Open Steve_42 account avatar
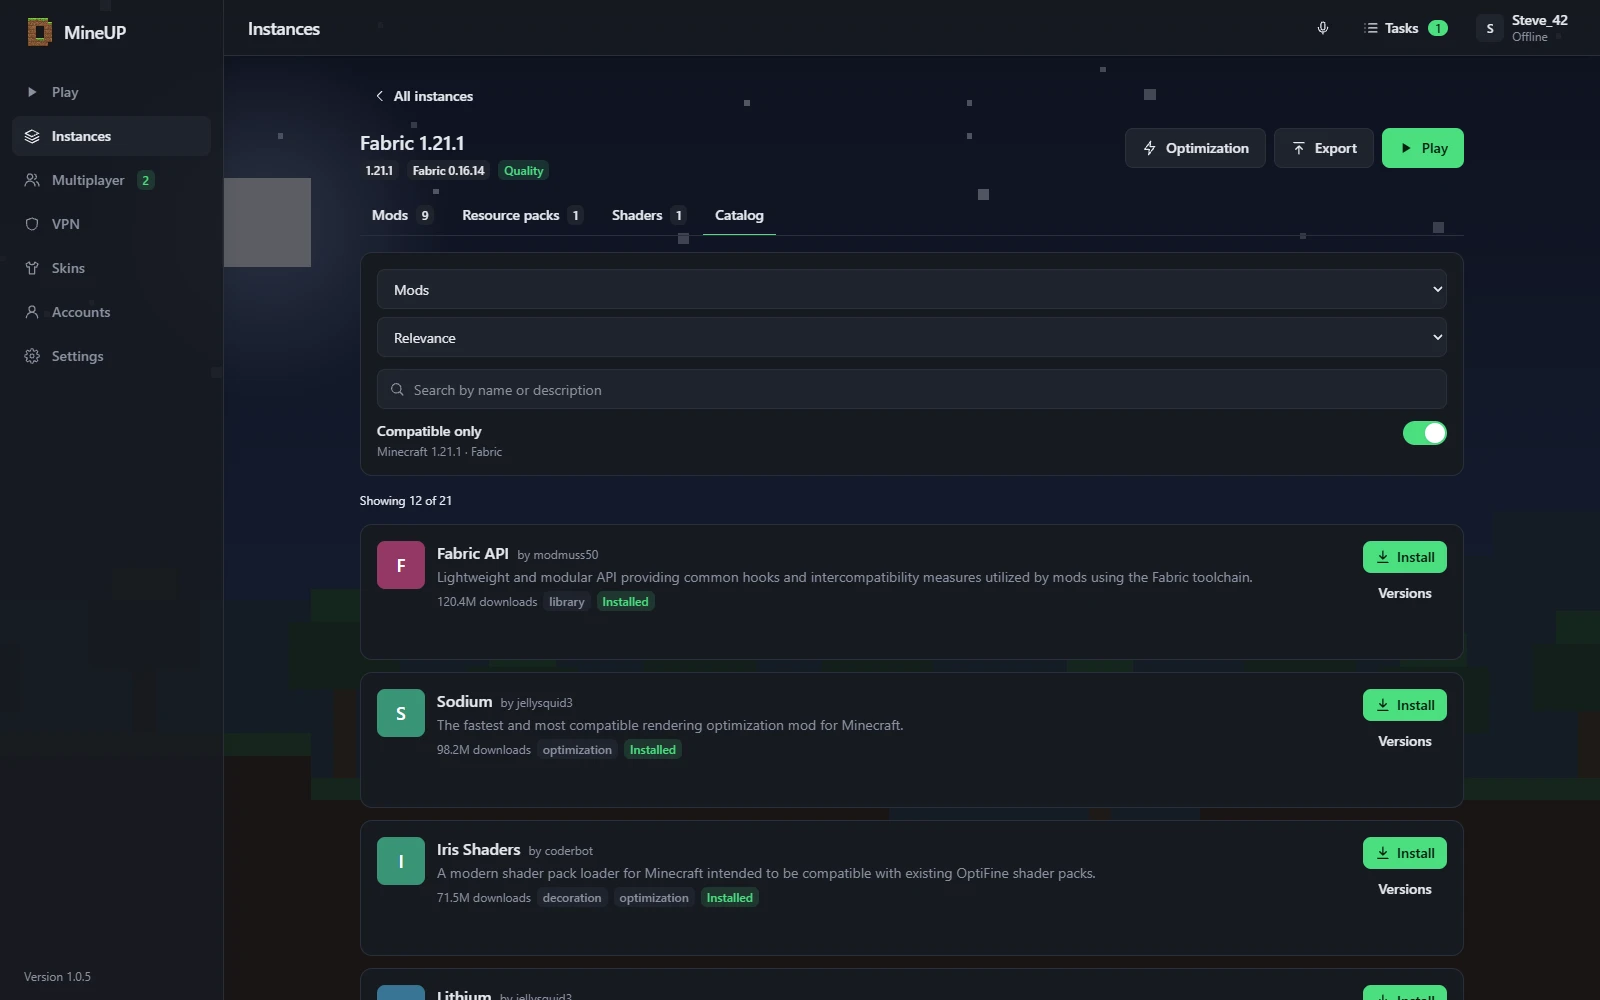 (1490, 28)
